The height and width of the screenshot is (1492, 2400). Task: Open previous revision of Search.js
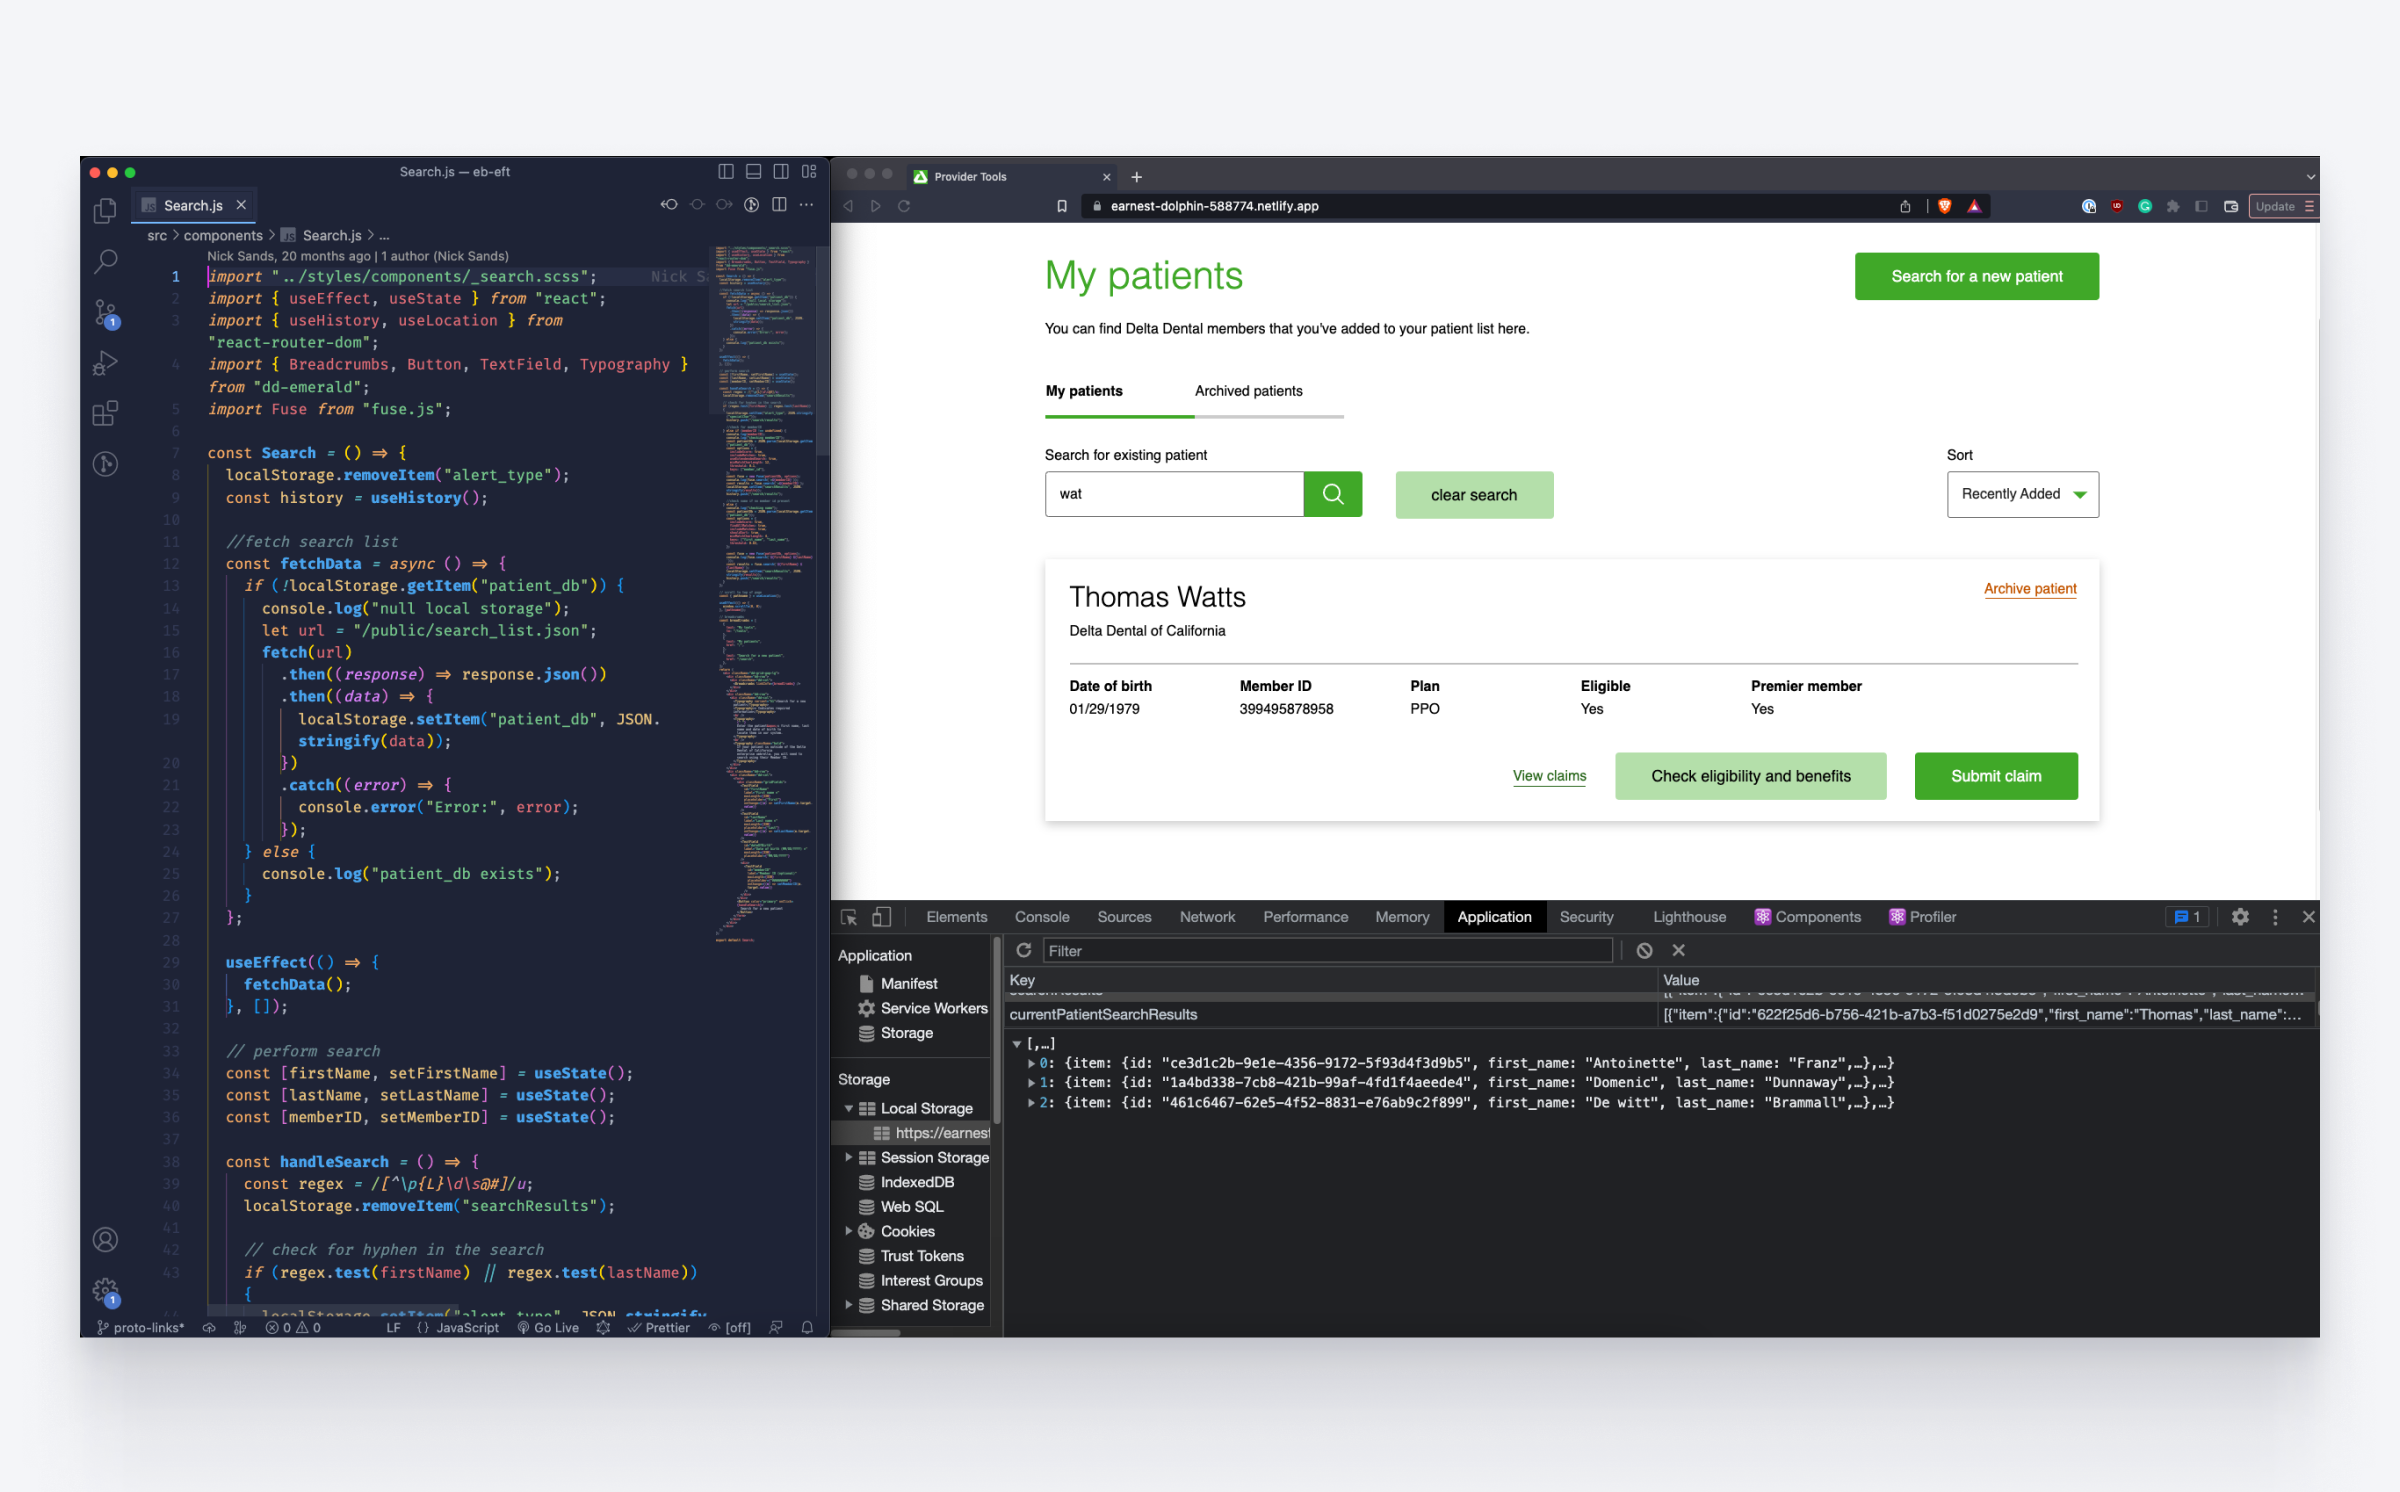pyautogui.click(x=669, y=205)
